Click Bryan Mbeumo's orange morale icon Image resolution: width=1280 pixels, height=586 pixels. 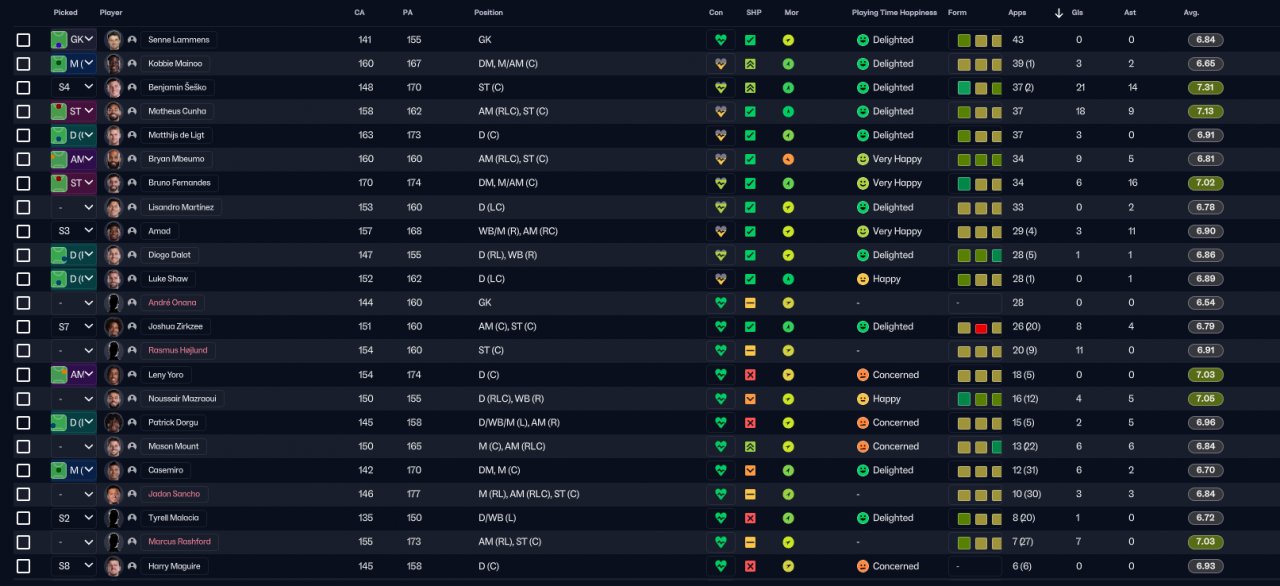click(x=788, y=159)
